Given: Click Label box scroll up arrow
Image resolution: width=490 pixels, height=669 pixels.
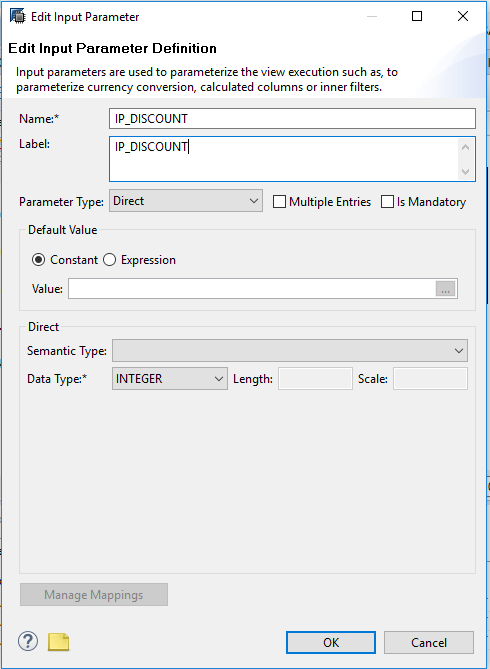Looking at the screenshot, I should [465, 147].
